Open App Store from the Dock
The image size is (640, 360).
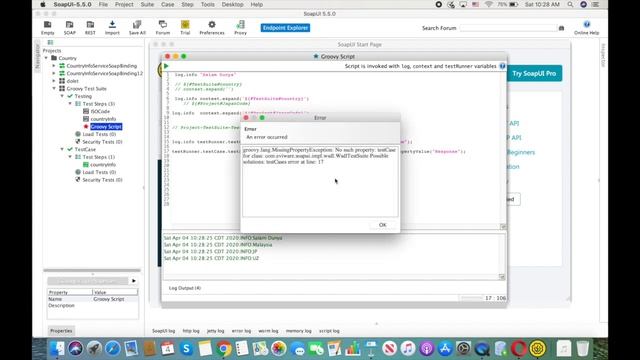[445, 349]
